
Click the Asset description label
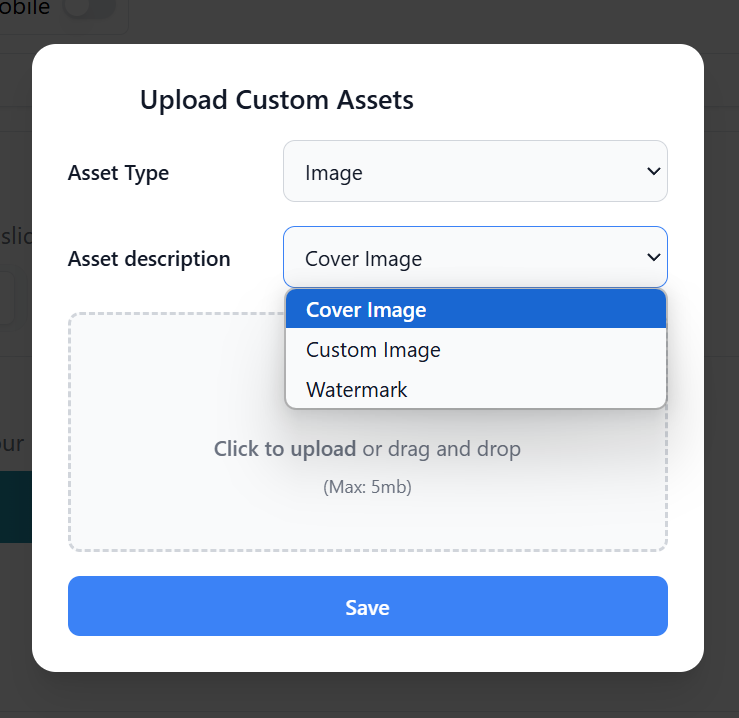point(149,259)
